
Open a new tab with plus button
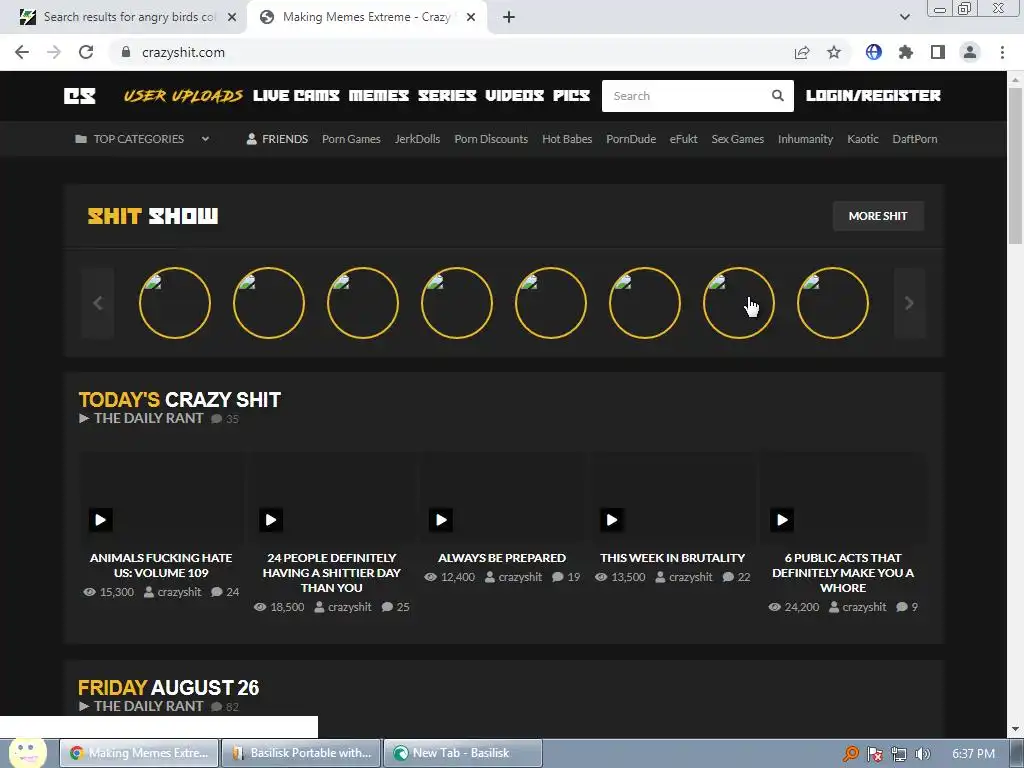[509, 17]
